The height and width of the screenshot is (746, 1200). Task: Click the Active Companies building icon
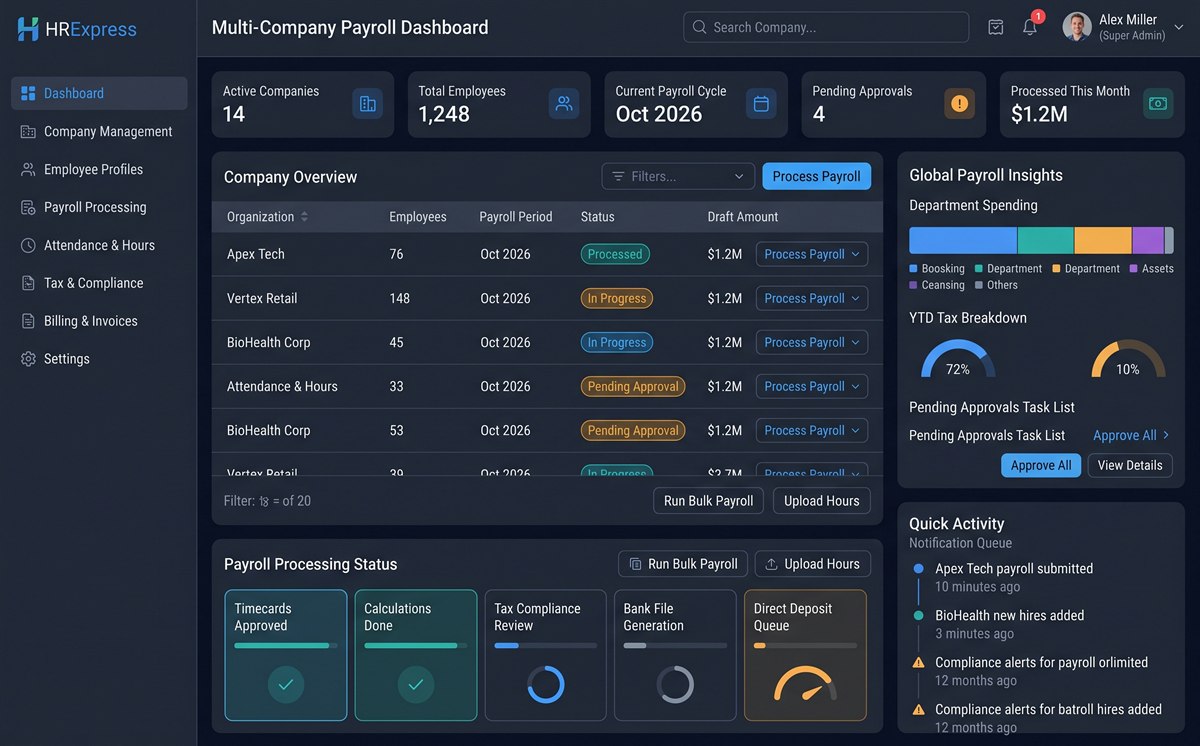pyautogui.click(x=368, y=104)
